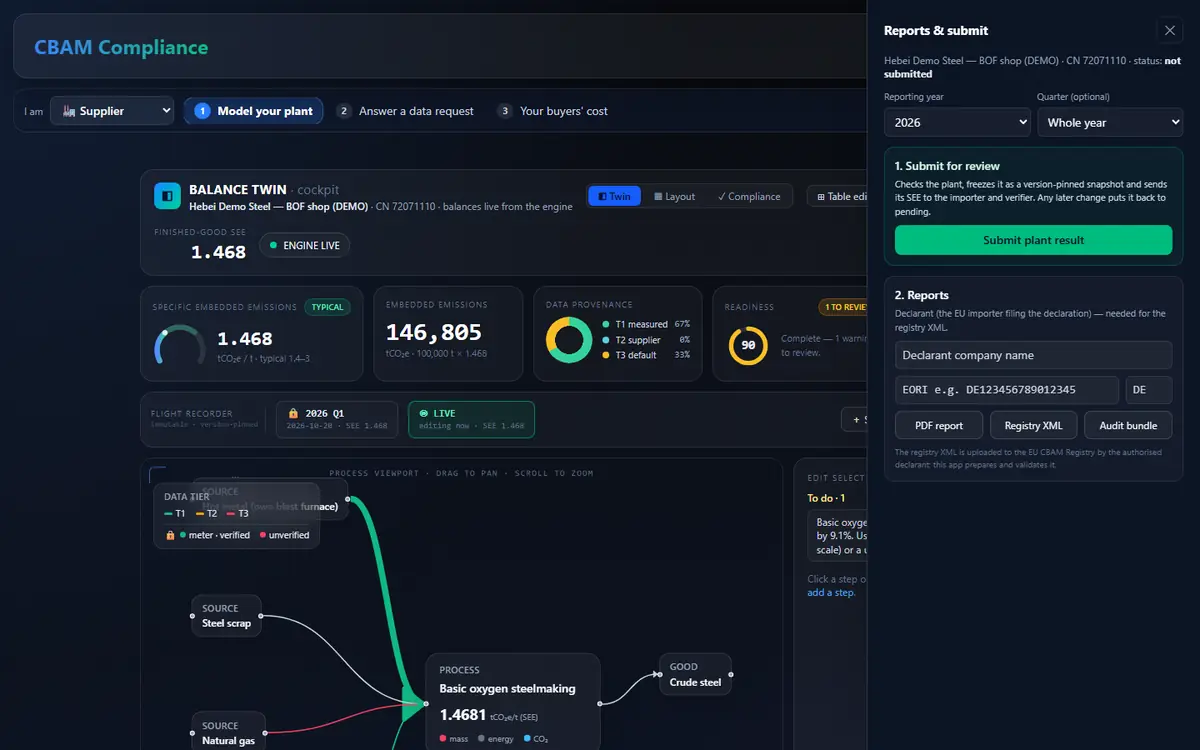This screenshot has width=1200, height=750.
Task: Go to the 'Model your plant' step
Action: tap(253, 111)
